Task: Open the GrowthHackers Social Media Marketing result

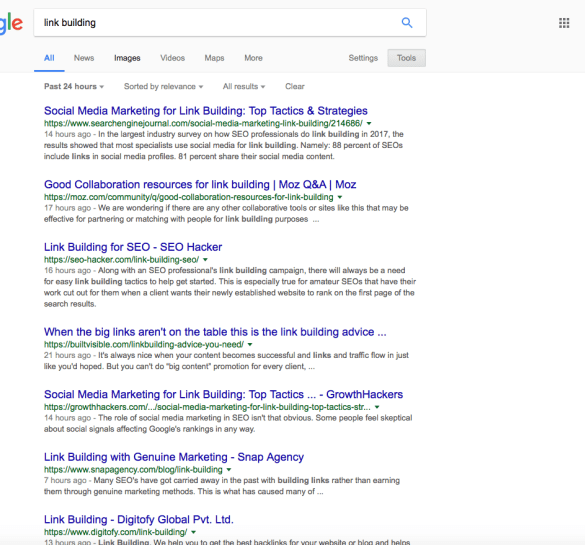Action: pos(223,395)
